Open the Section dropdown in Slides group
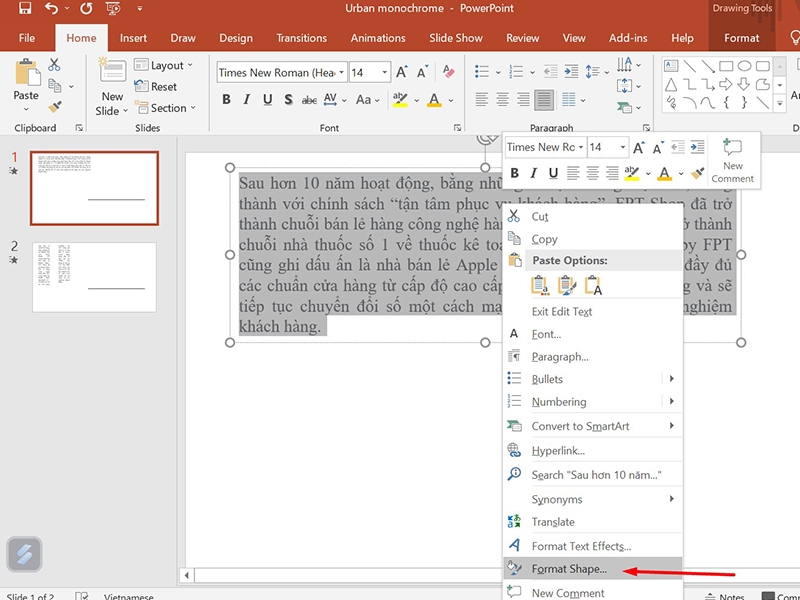 coord(165,108)
